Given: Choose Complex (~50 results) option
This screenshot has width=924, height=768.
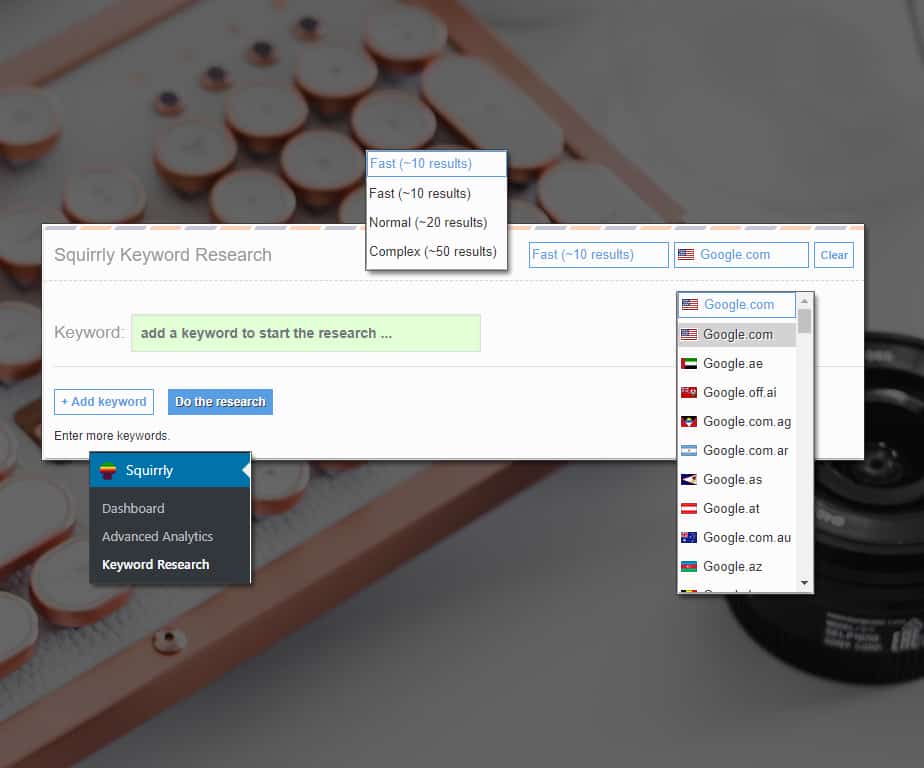Looking at the screenshot, I should pos(436,252).
